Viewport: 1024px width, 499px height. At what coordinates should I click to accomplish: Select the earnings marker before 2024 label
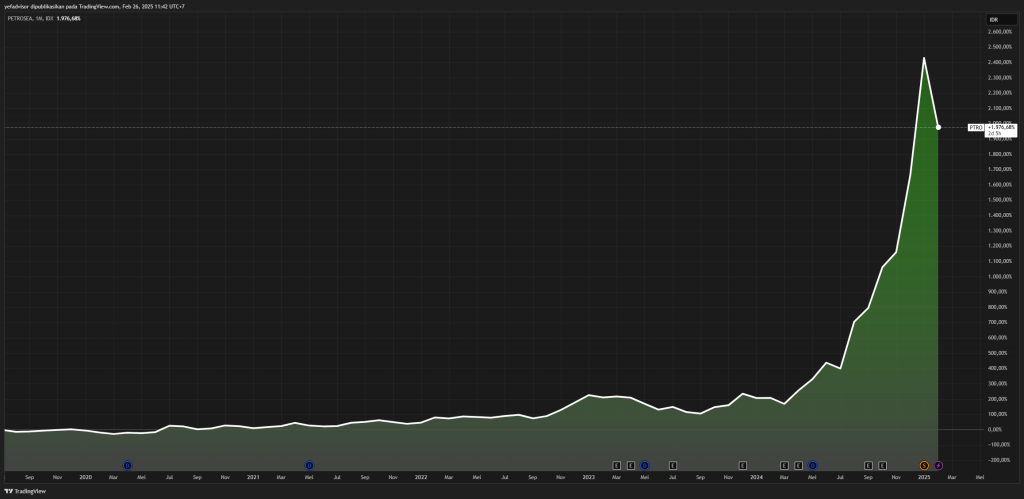tap(743, 465)
